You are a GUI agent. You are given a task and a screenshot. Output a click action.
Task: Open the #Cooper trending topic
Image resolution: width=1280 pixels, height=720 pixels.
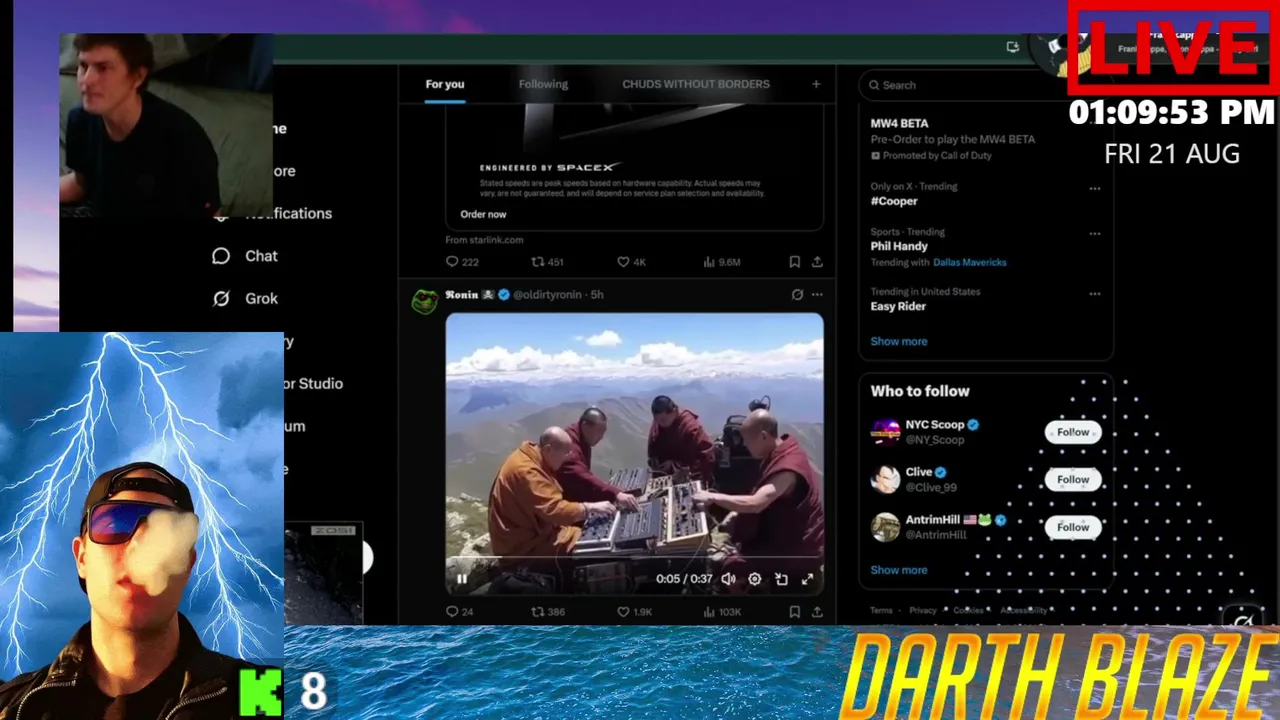[x=894, y=201]
